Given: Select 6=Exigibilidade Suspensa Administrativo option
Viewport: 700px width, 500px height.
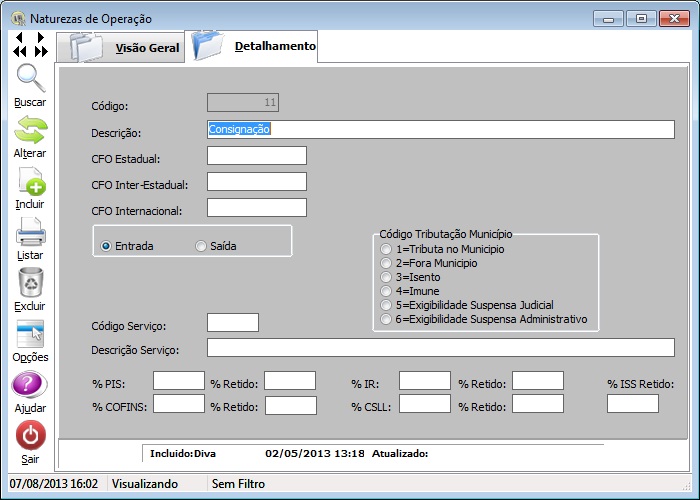Looking at the screenshot, I should (386, 320).
